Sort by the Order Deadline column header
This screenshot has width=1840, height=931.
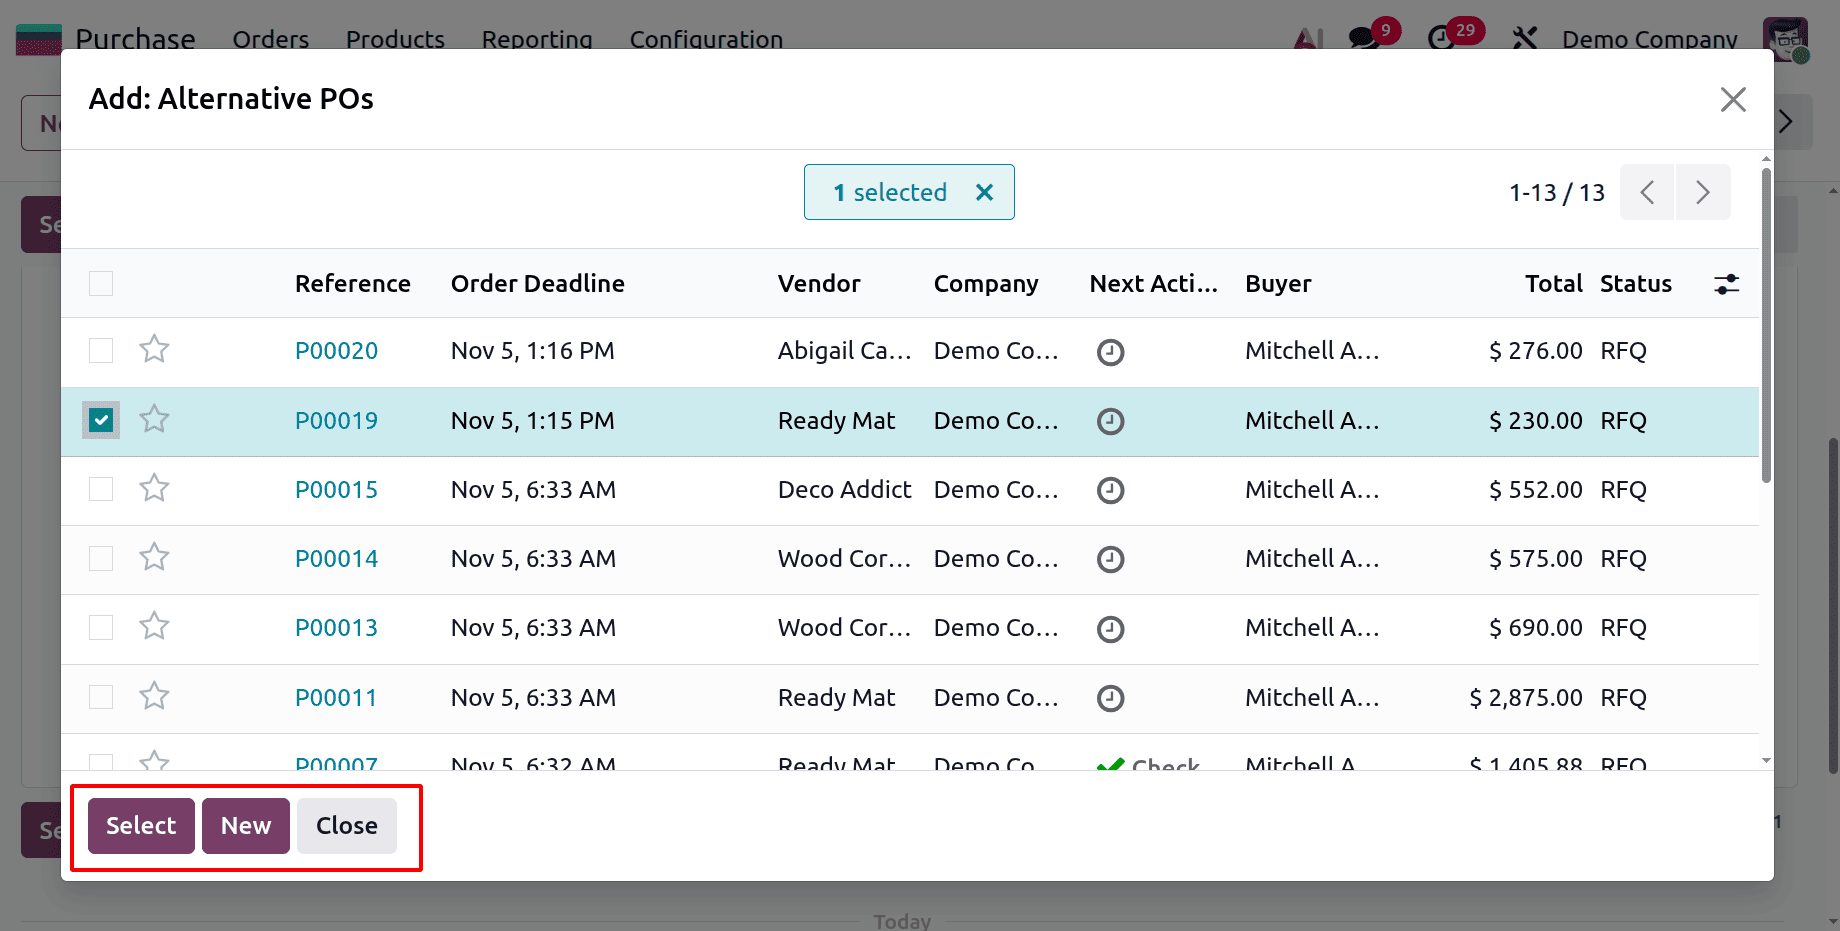537,284
